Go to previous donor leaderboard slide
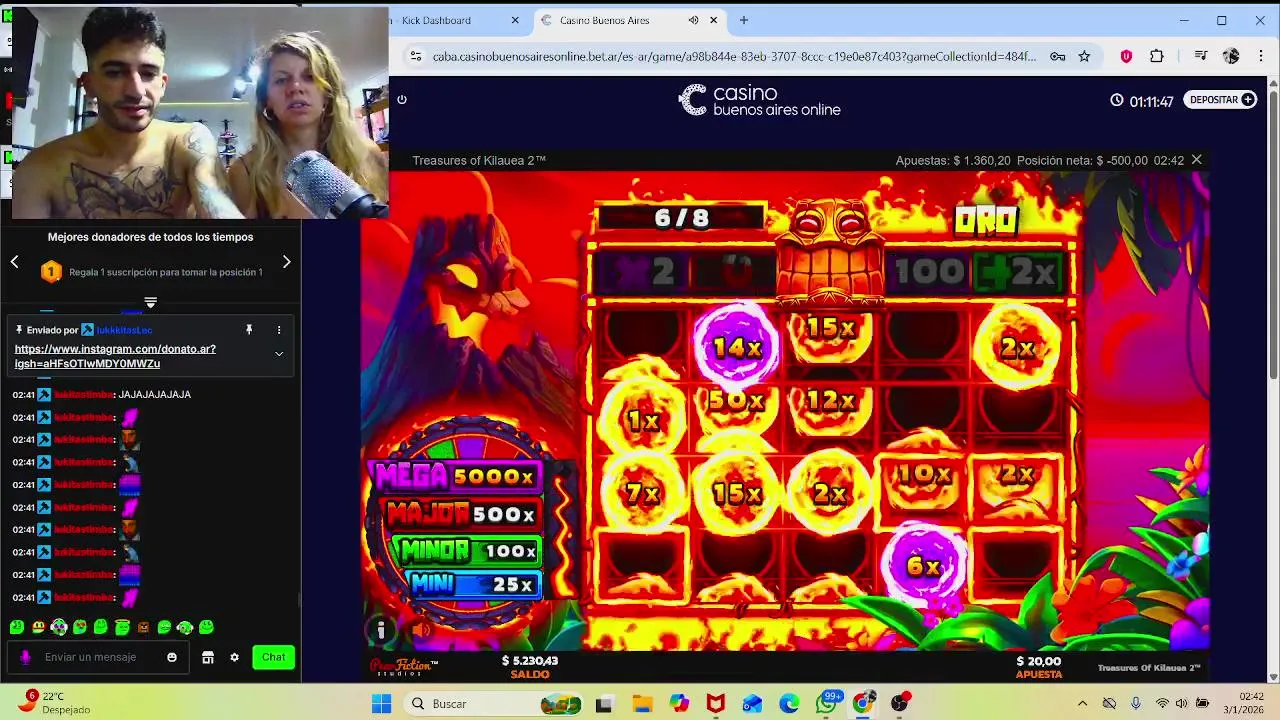 14,262
